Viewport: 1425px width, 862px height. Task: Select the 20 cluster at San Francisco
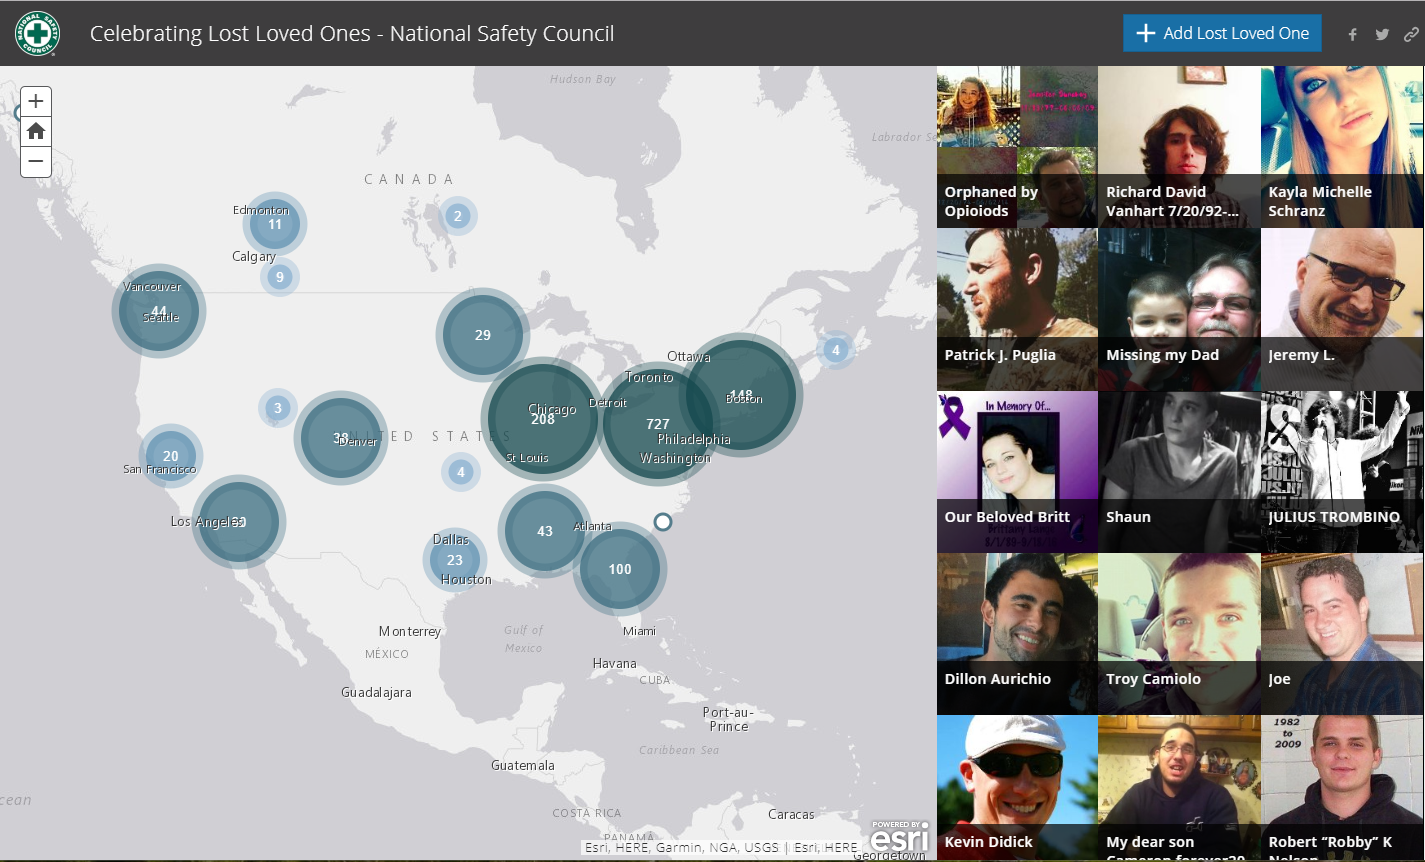[x=171, y=455]
